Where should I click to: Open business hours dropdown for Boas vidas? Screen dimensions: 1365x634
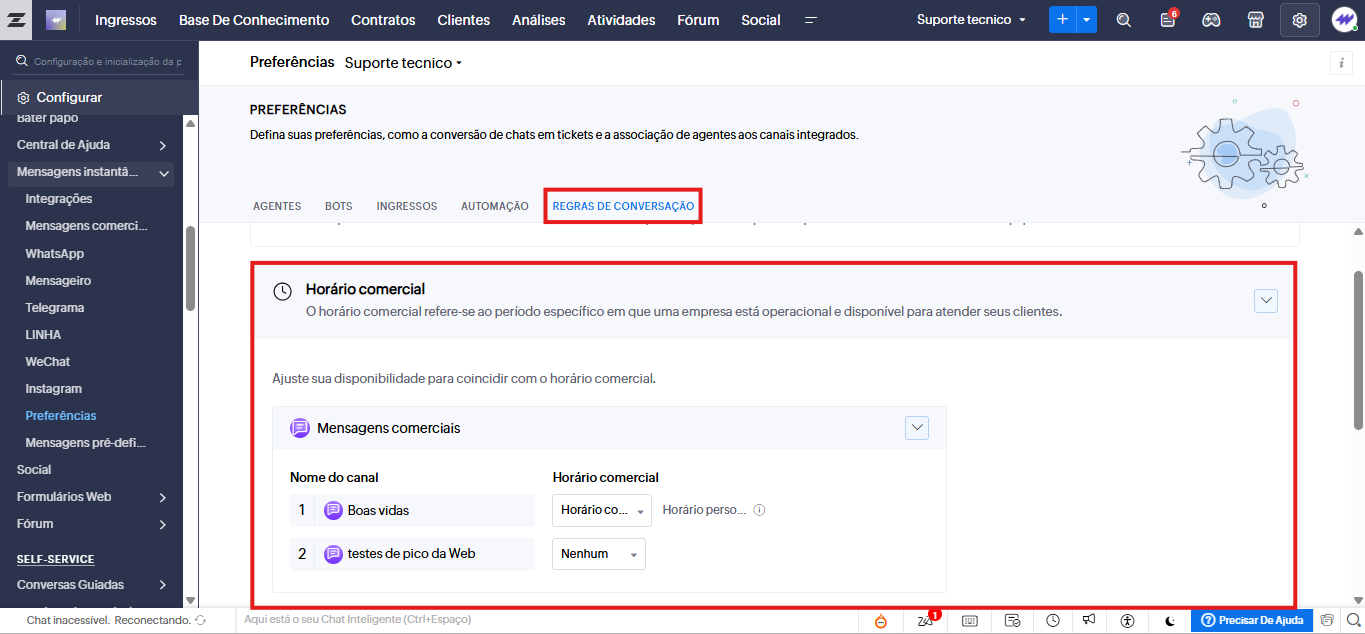[x=601, y=510]
